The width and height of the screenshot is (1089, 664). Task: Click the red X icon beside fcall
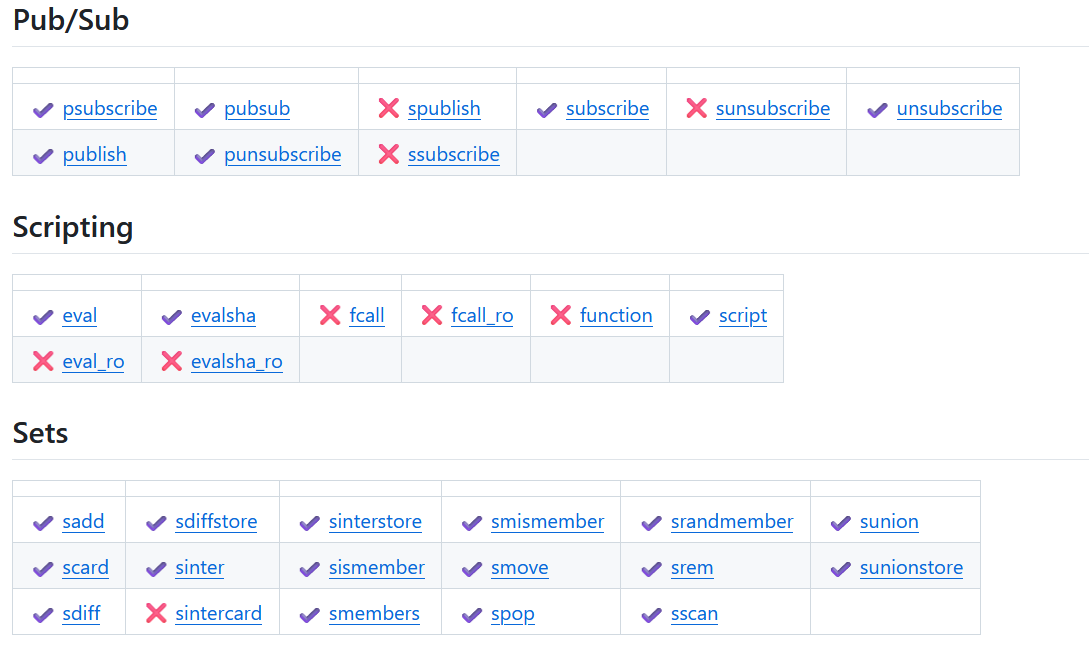pyautogui.click(x=330, y=315)
